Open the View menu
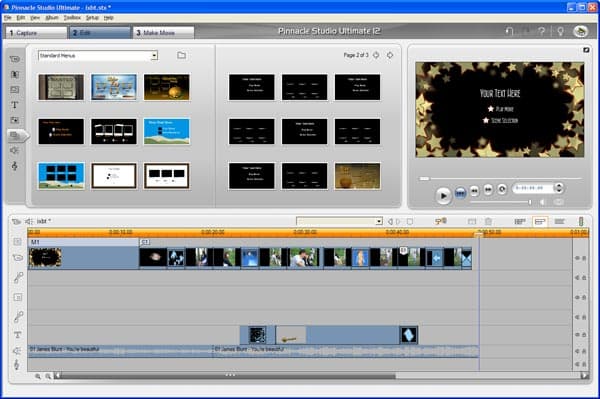Image resolution: width=600 pixels, height=399 pixels. (35, 18)
